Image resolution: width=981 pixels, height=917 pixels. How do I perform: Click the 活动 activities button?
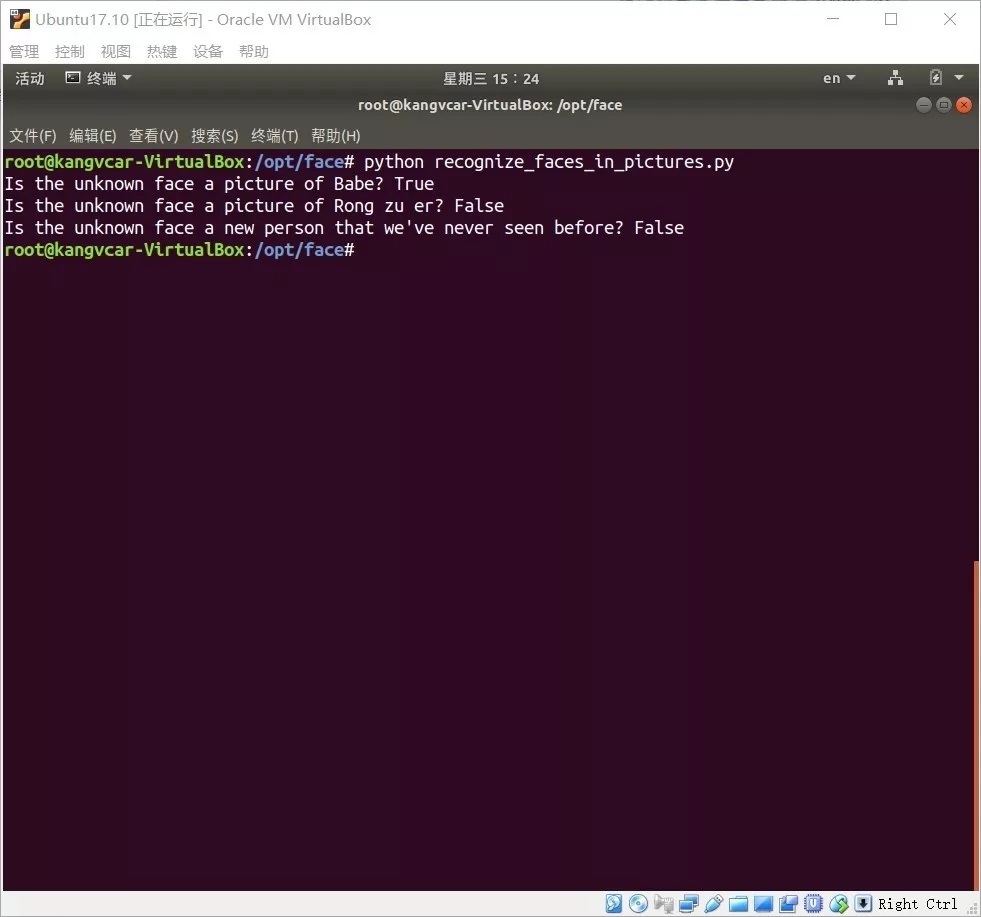point(30,78)
